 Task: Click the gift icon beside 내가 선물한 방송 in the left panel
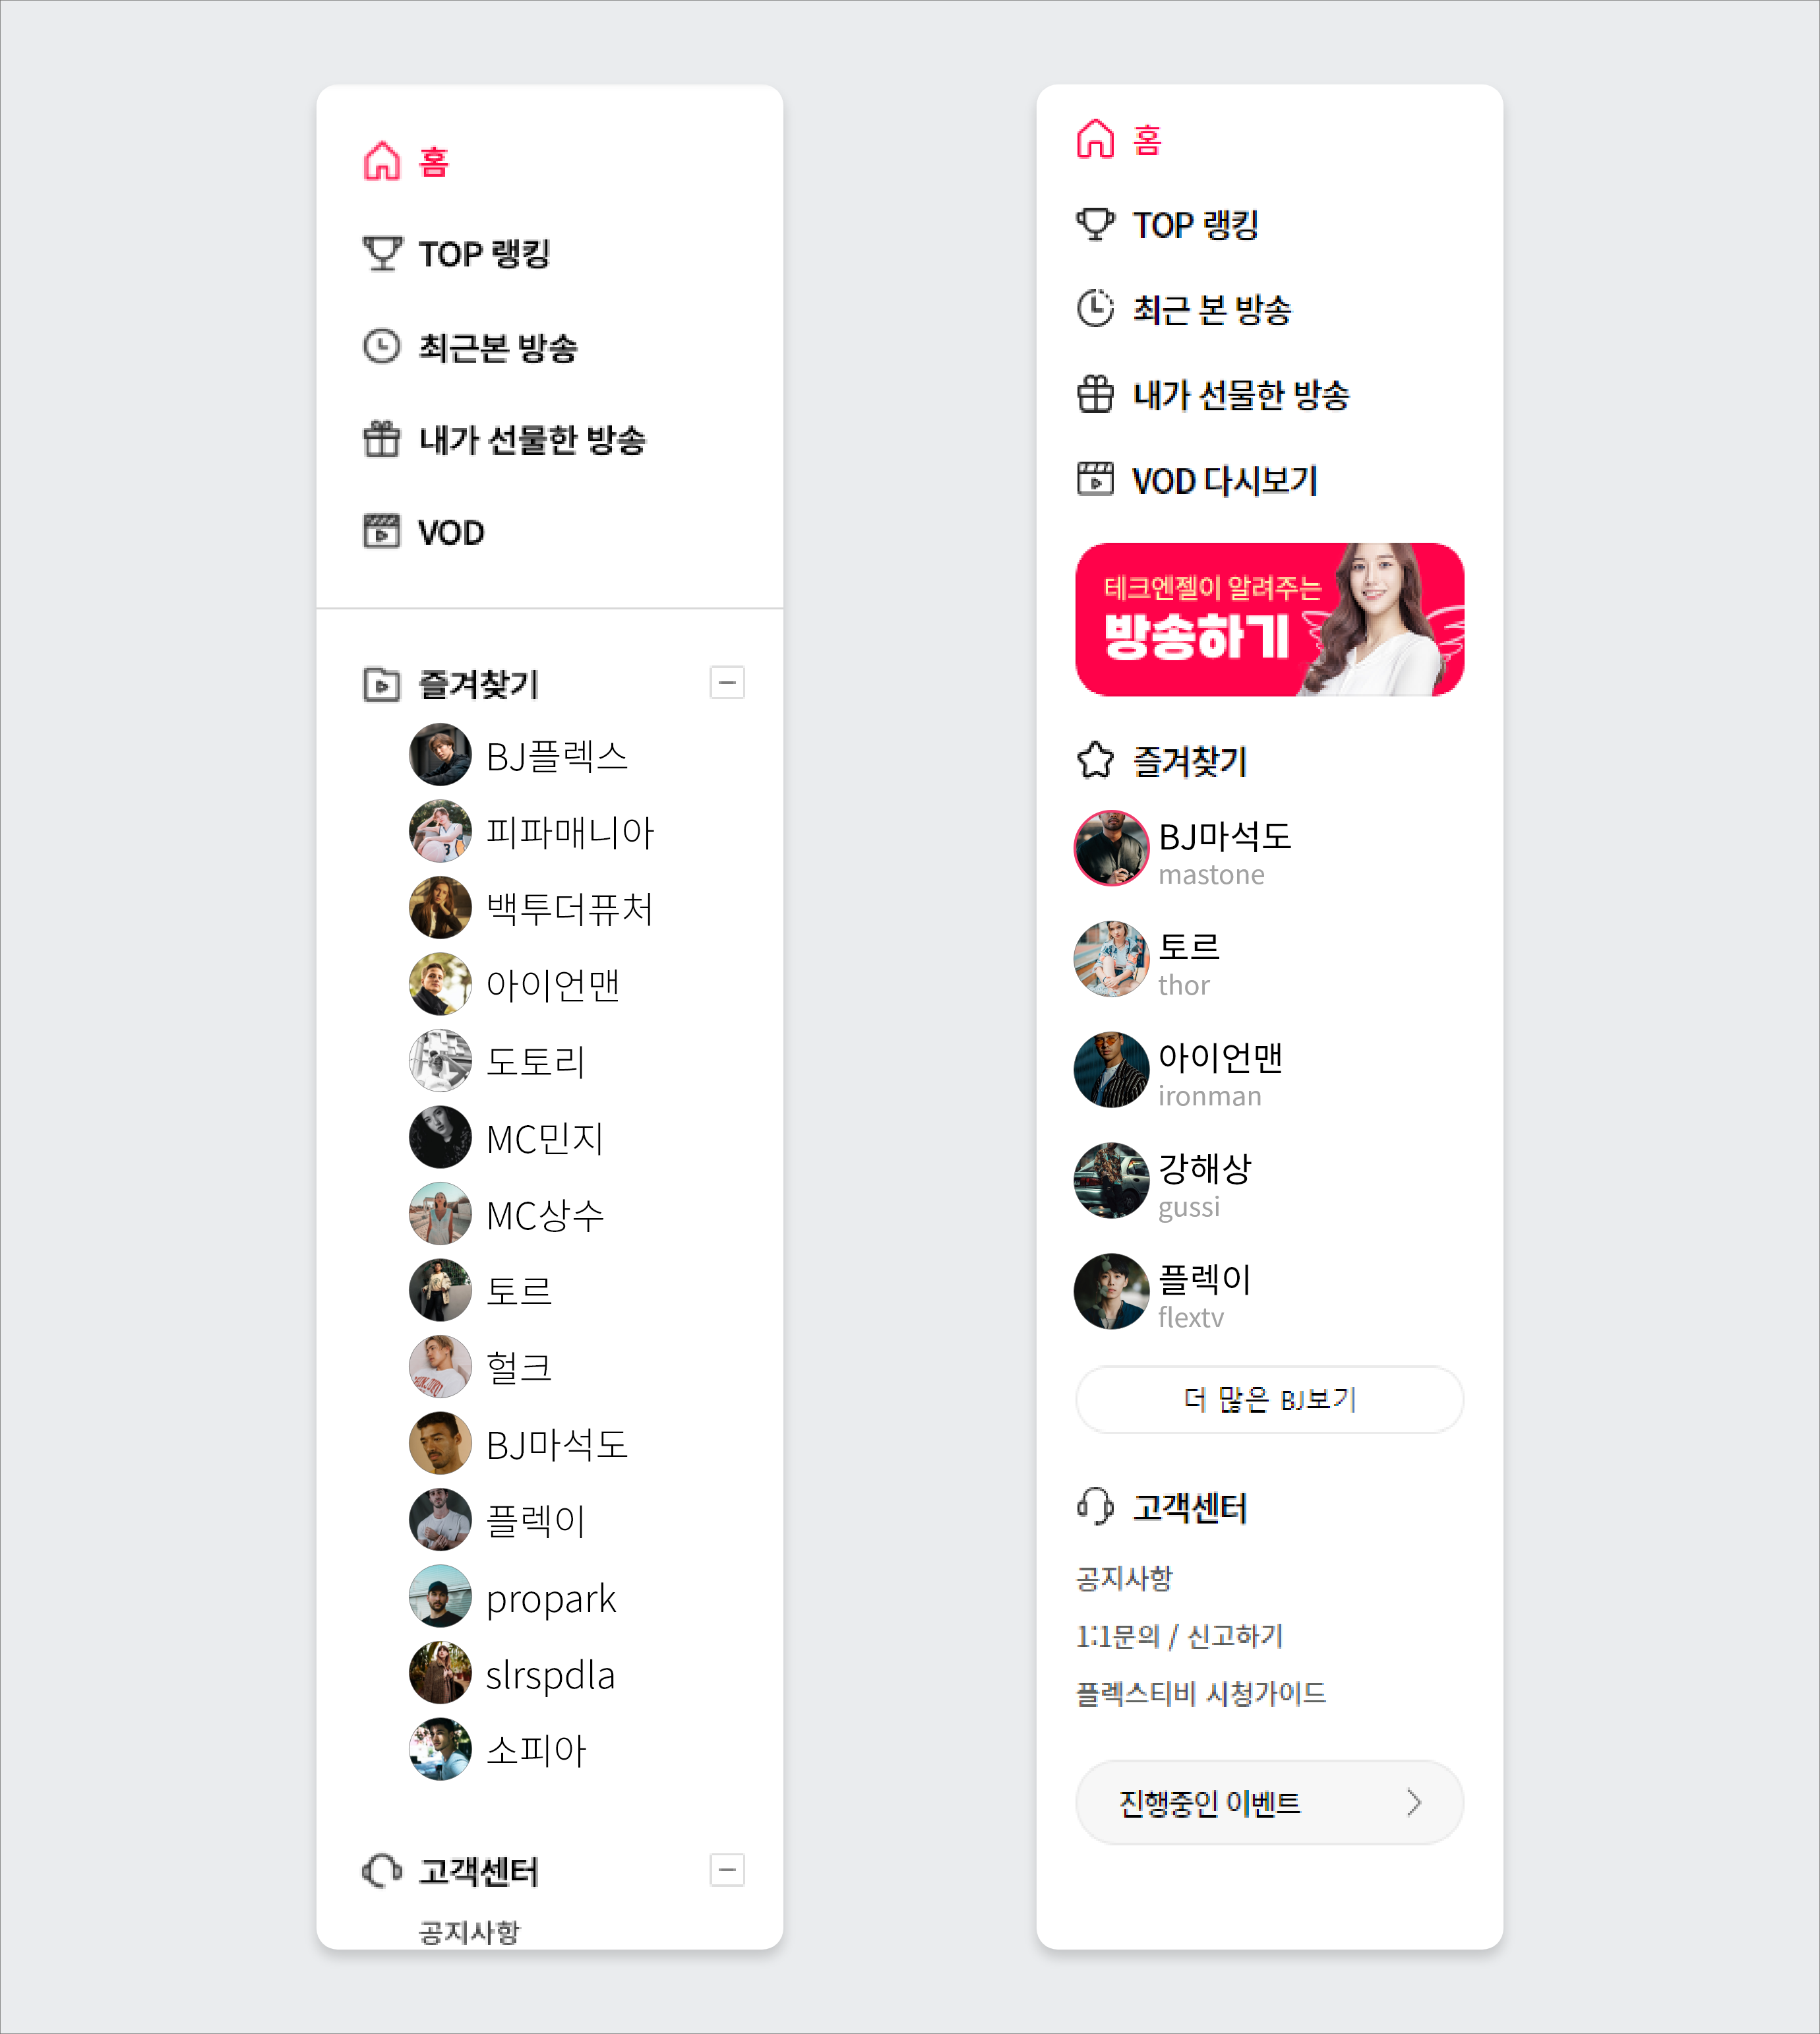click(x=381, y=439)
